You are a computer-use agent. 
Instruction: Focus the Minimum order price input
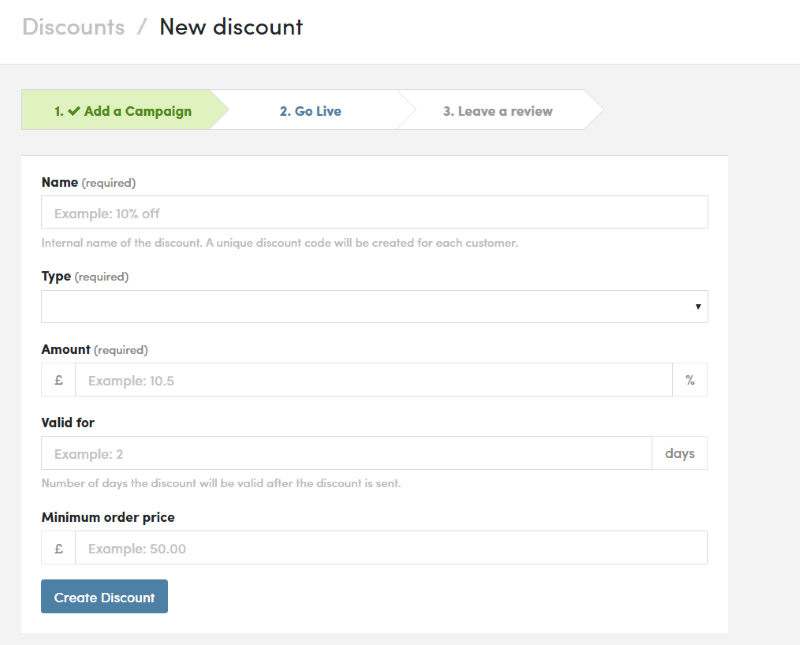pos(390,548)
